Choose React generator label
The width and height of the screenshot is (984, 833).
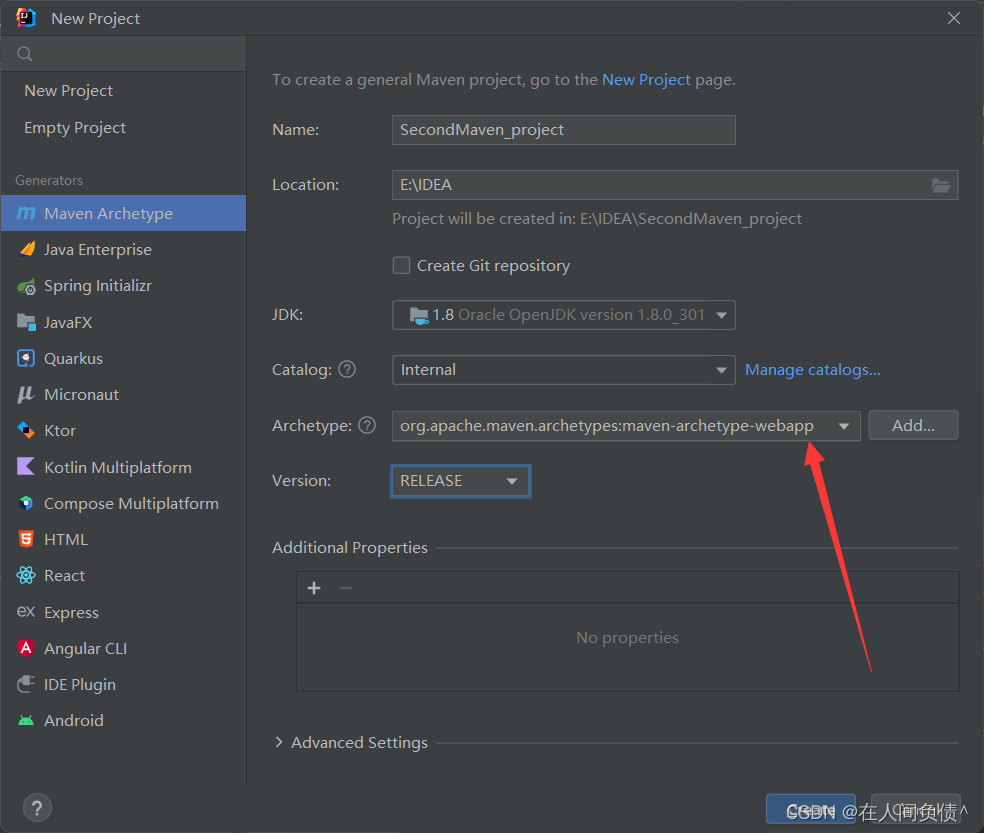click(x=65, y=576)
